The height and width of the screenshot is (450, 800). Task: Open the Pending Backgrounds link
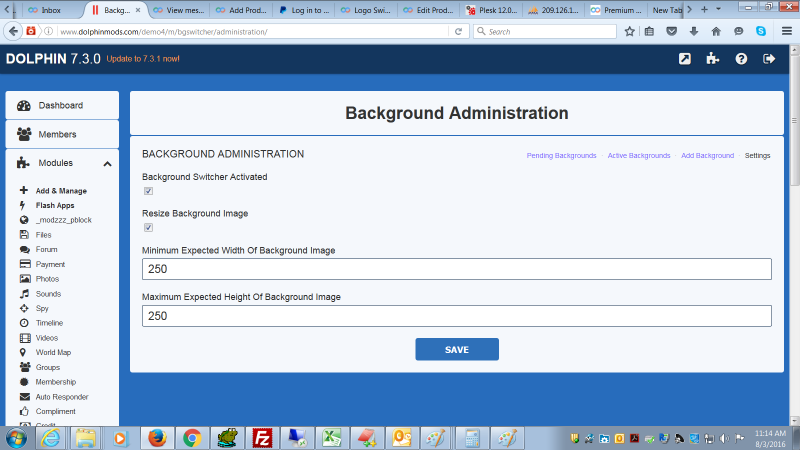coord(561,156)
